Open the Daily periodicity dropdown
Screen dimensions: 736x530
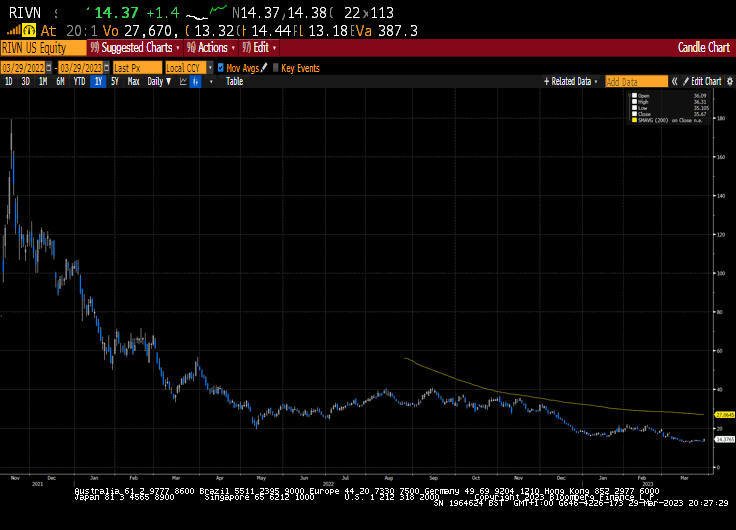tap(159, 82)
